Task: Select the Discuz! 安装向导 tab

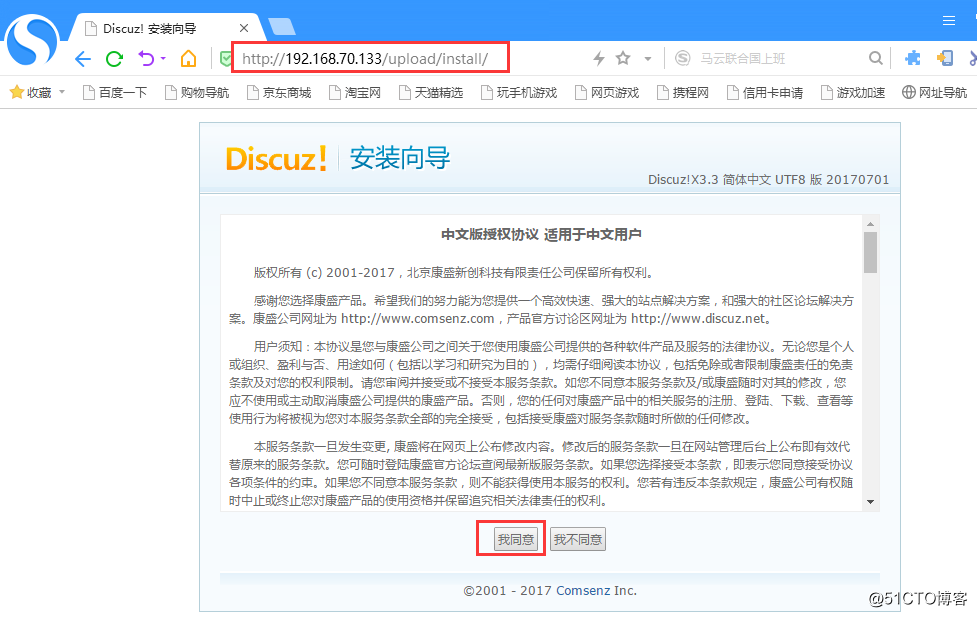Action: point(165,28)
